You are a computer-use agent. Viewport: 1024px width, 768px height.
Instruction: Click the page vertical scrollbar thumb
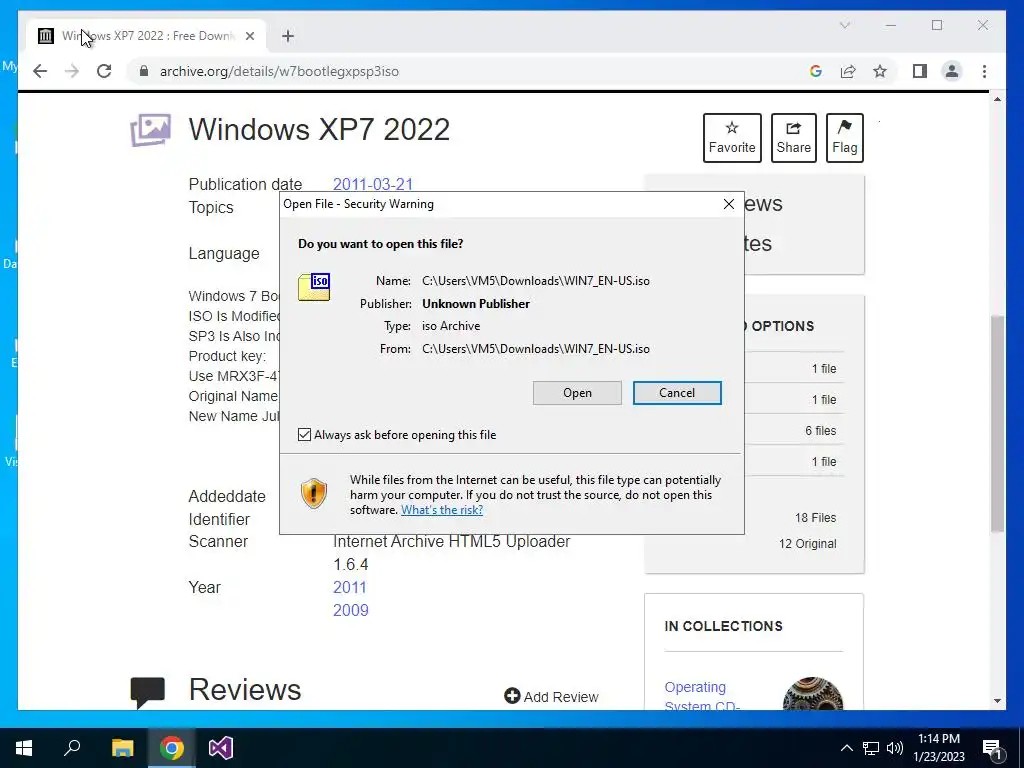click(997, 423)
